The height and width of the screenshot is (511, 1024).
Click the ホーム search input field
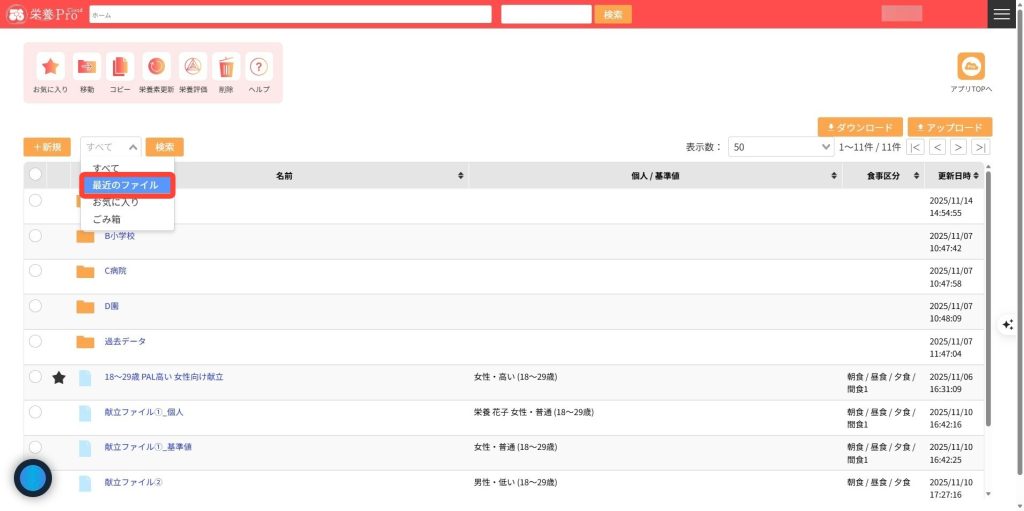[290, 15]
